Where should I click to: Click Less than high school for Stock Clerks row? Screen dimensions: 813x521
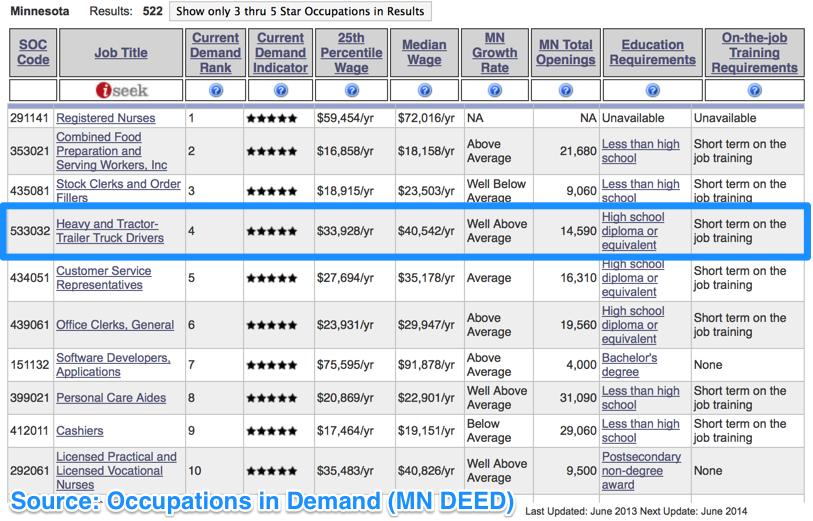click(x=640, y=191)
